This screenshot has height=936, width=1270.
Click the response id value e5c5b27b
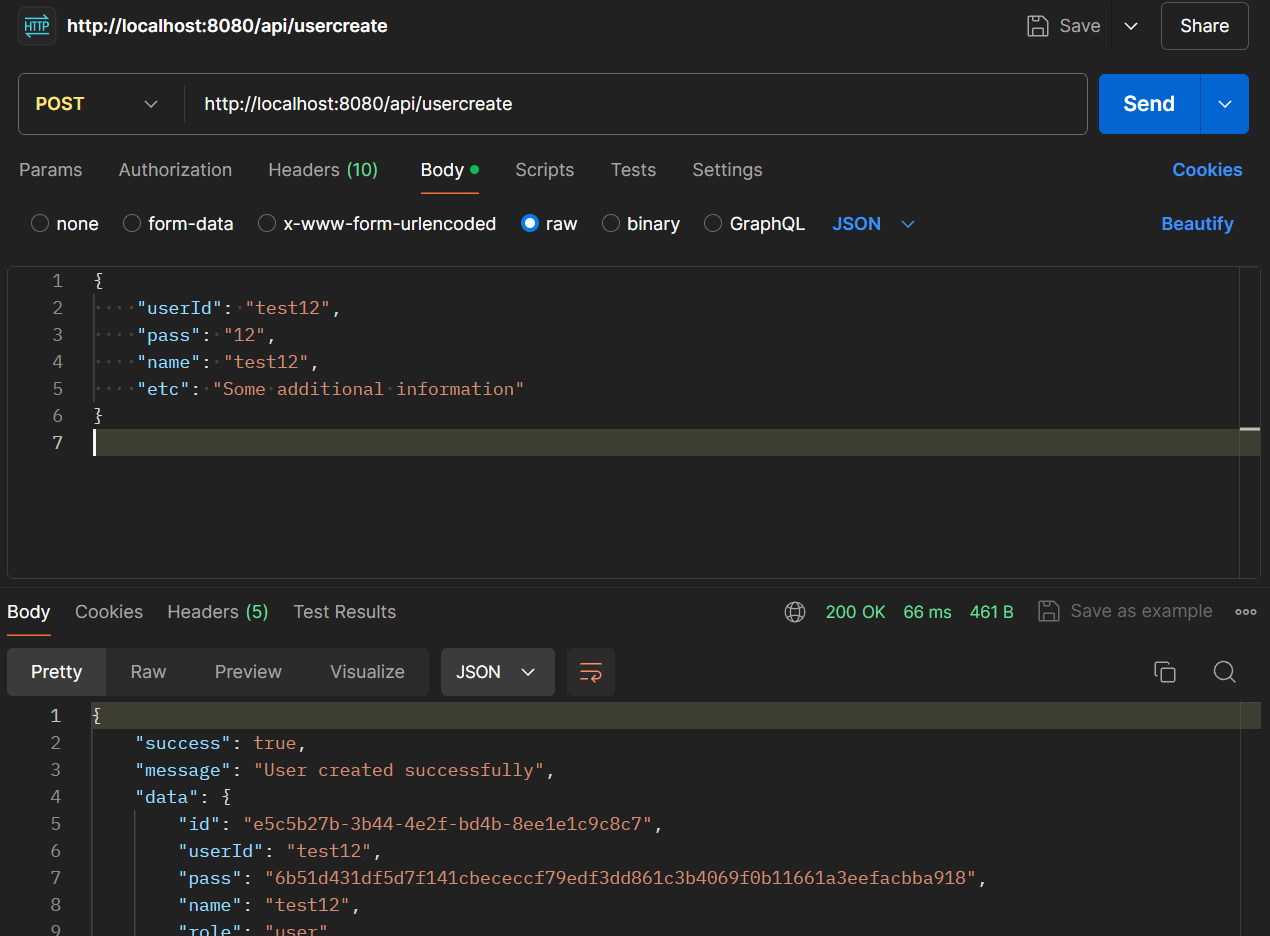click(x=448, y=824)
